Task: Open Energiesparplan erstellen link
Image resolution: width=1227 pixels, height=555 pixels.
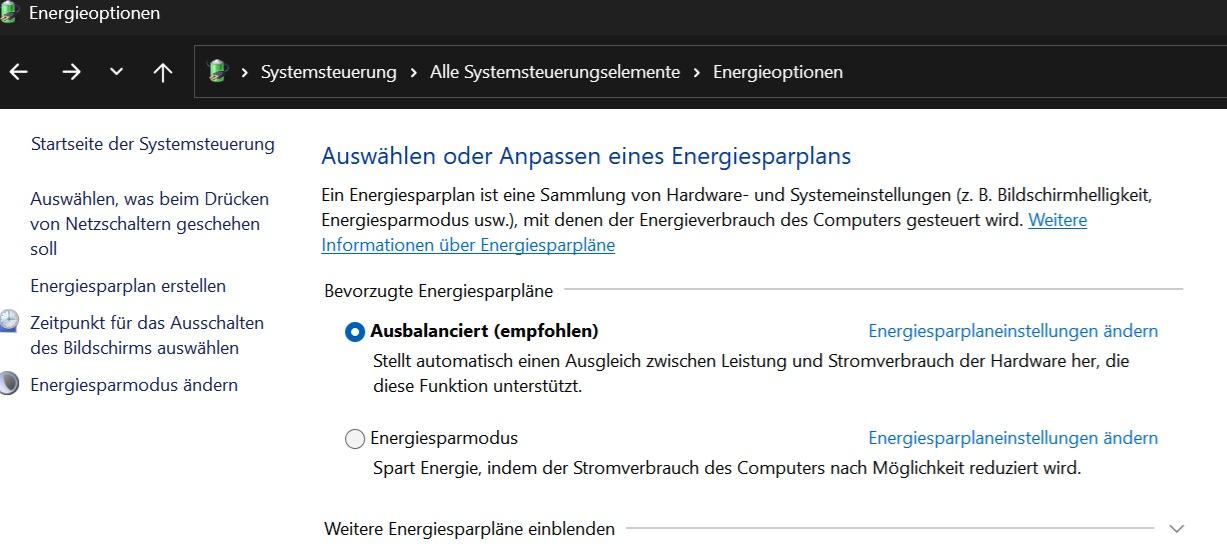Action: pyautogui.click(x=128, y=286)
